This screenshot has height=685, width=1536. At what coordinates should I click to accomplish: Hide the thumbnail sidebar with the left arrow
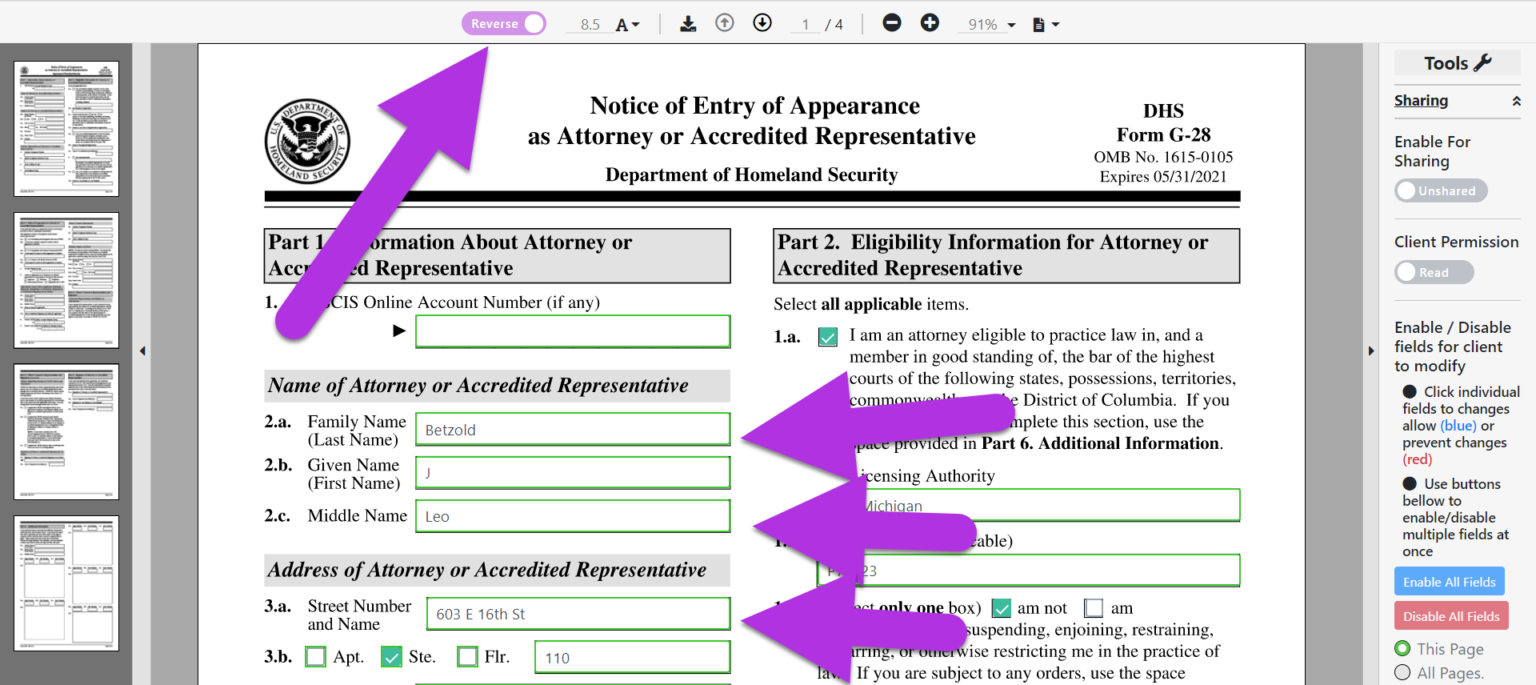click(142, 350)
